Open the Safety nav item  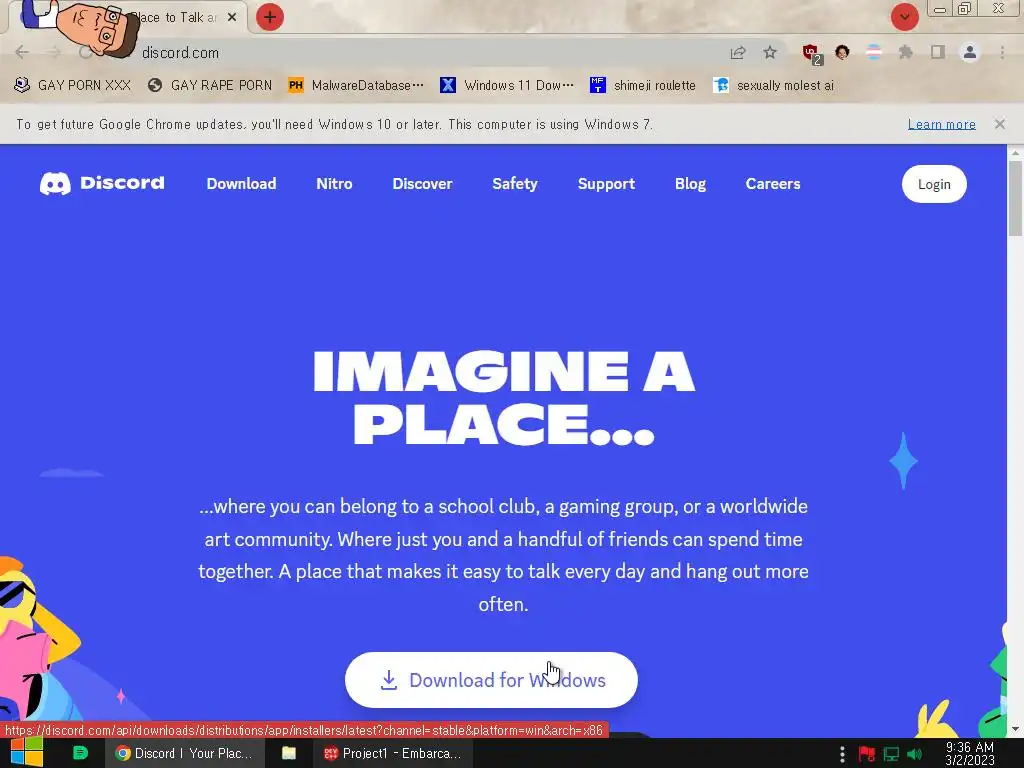(x=515, y=184)
